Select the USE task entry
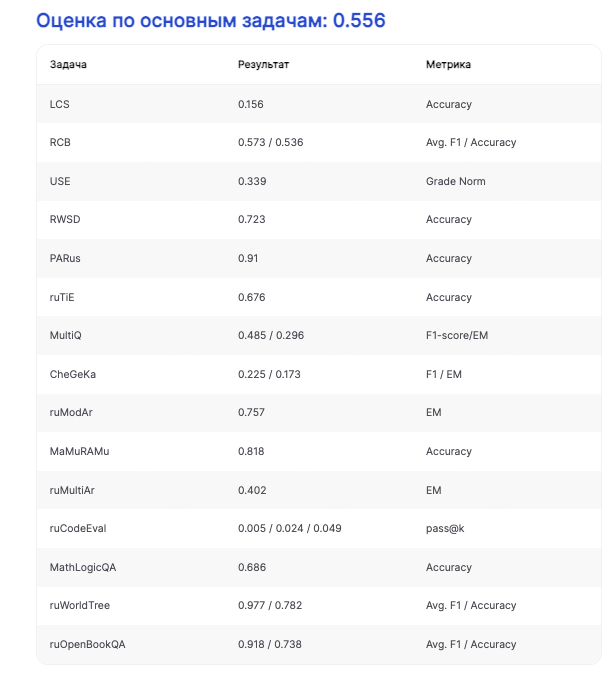The image size is (613, 680). (60, 181)
